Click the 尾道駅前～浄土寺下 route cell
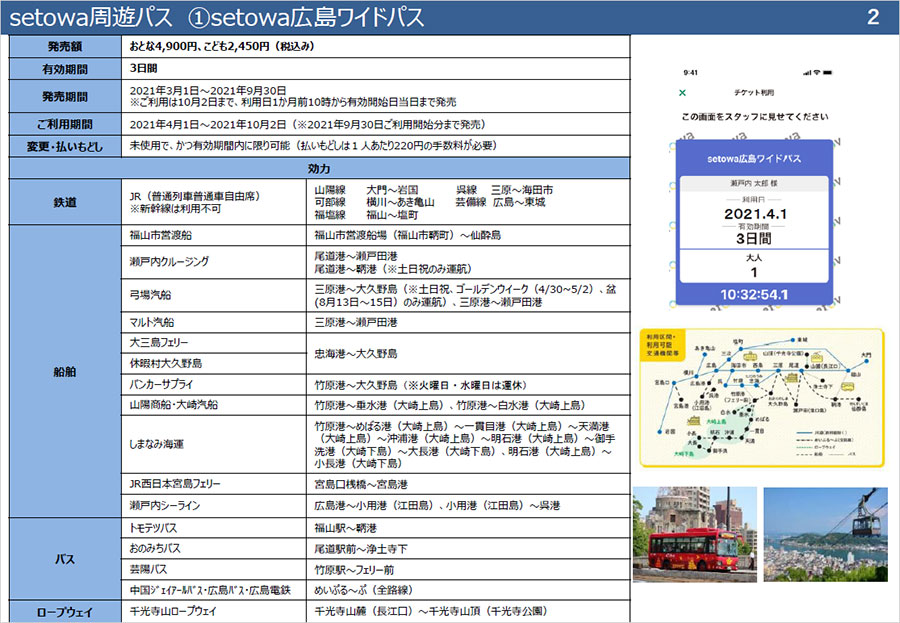 tap(468, 549)
